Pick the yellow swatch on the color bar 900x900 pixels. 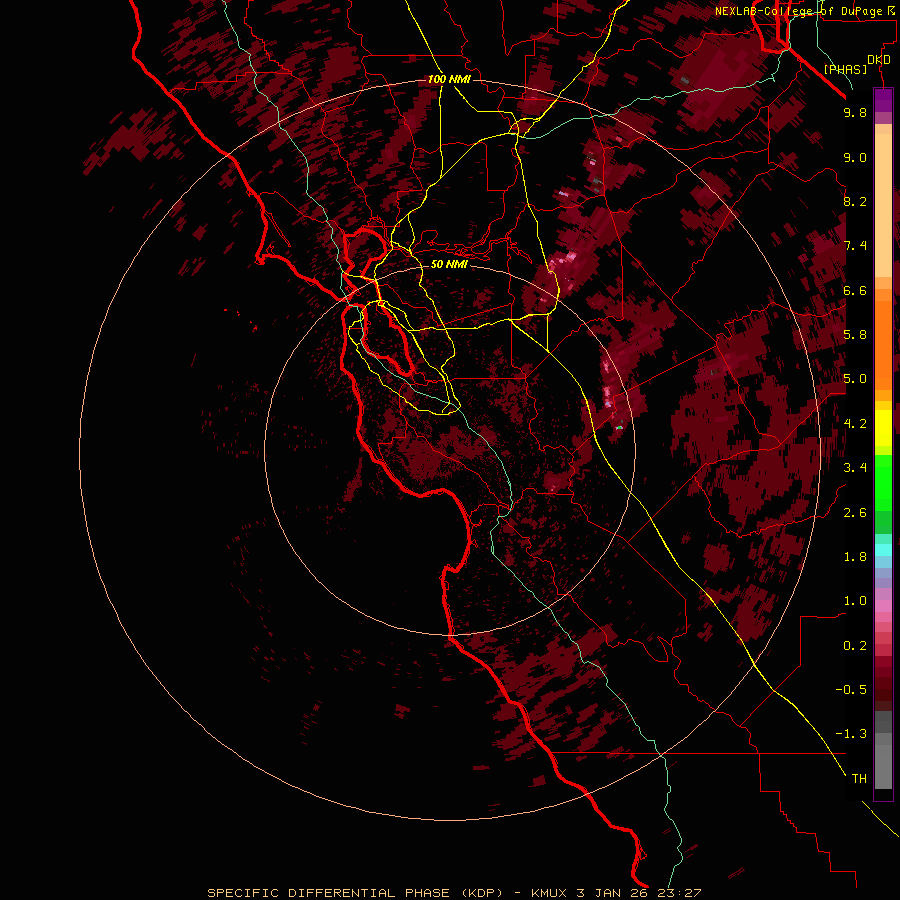coord(883,428)
